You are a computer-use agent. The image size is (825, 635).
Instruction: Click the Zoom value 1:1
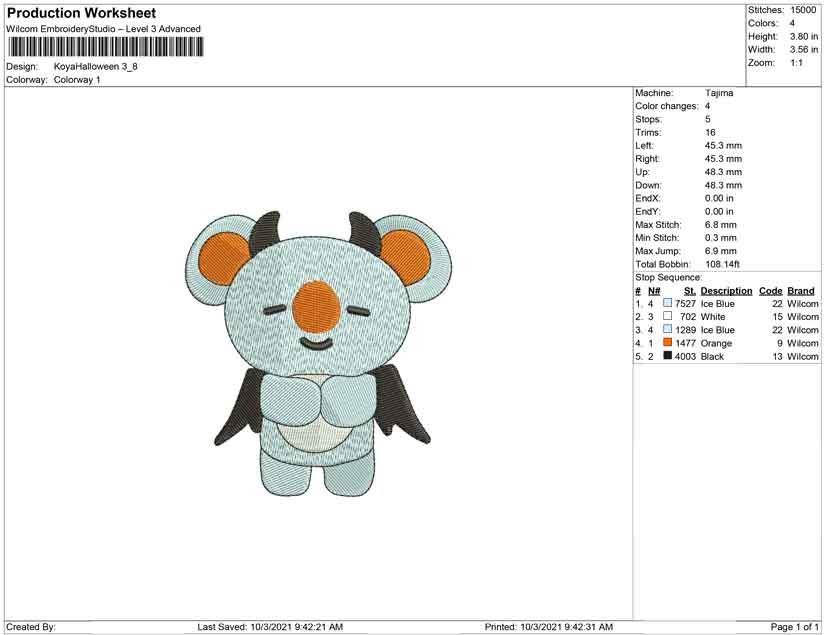click(796, 63)
